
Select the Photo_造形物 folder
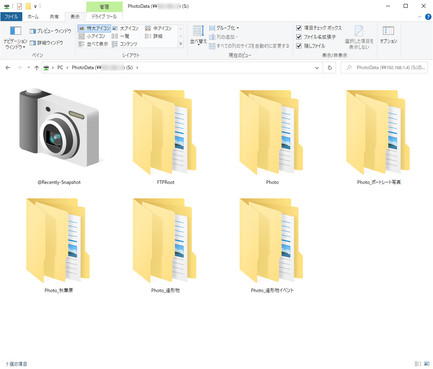(165, 245)
